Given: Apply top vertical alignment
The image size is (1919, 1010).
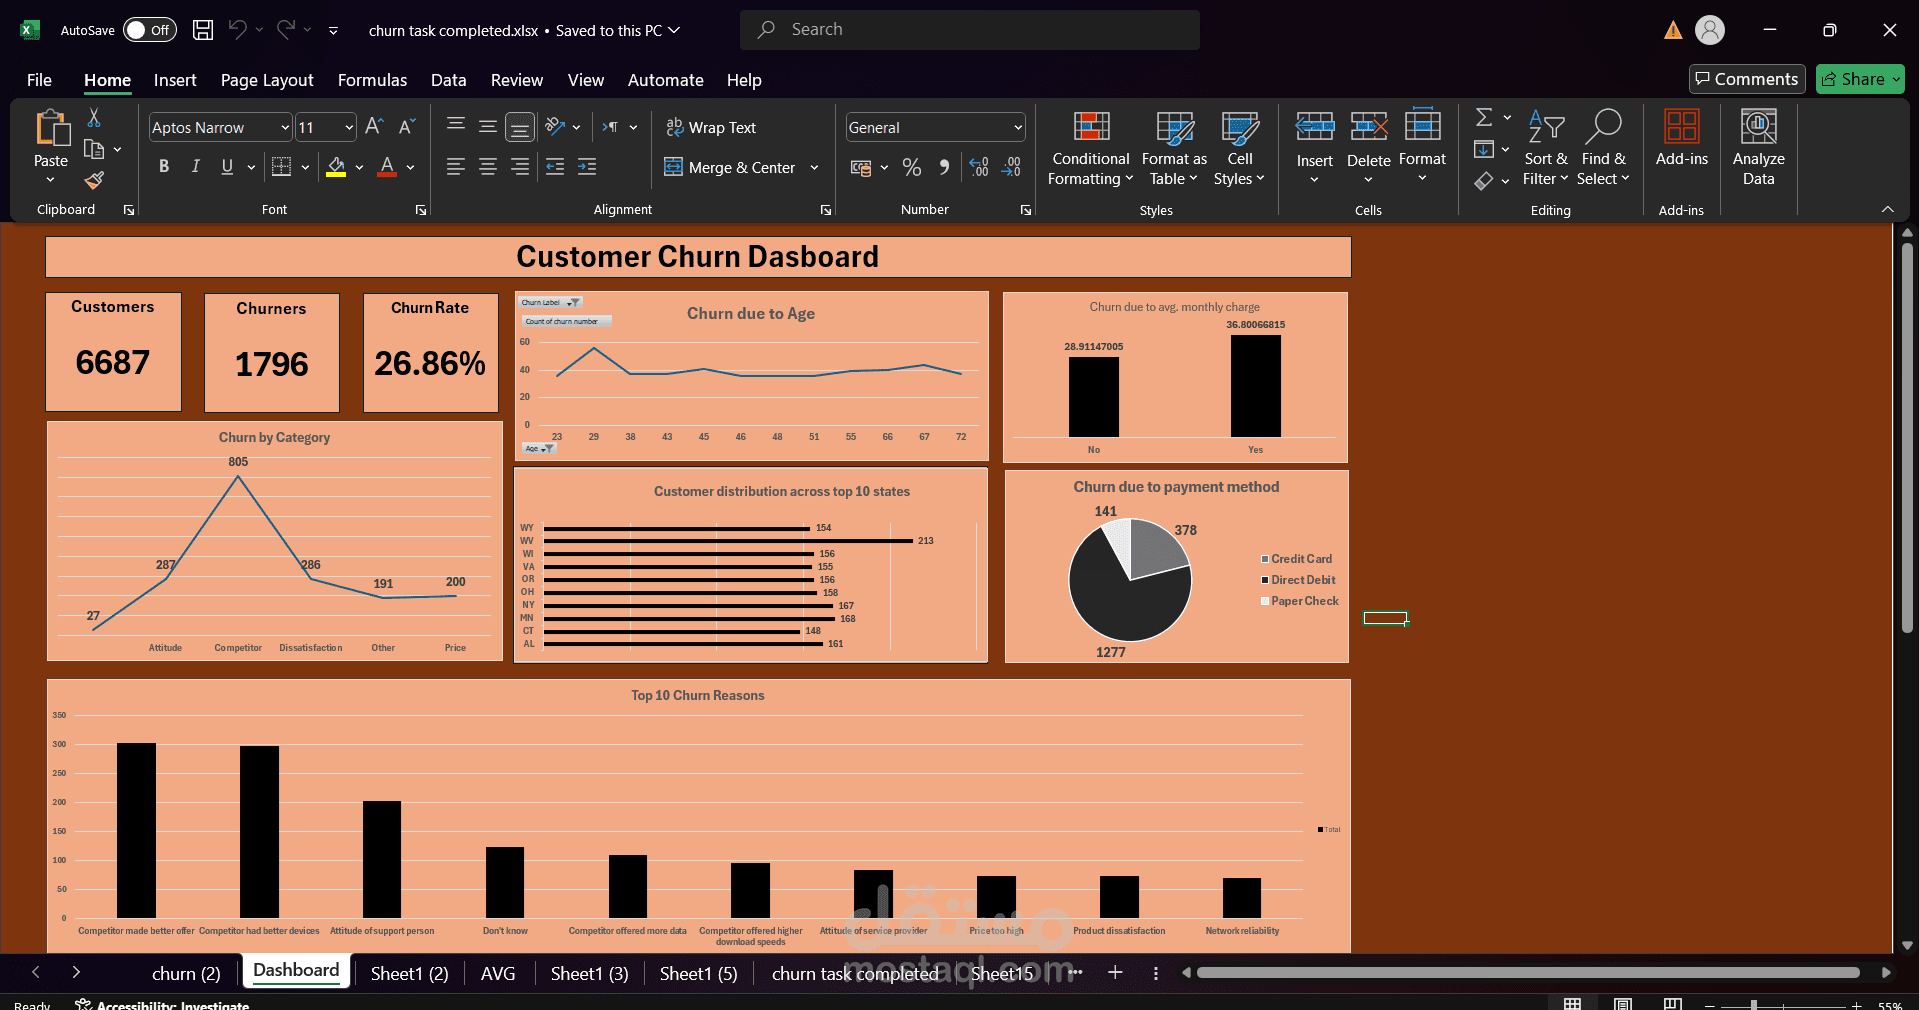Looking at the screenshot, I should (456, 126).
